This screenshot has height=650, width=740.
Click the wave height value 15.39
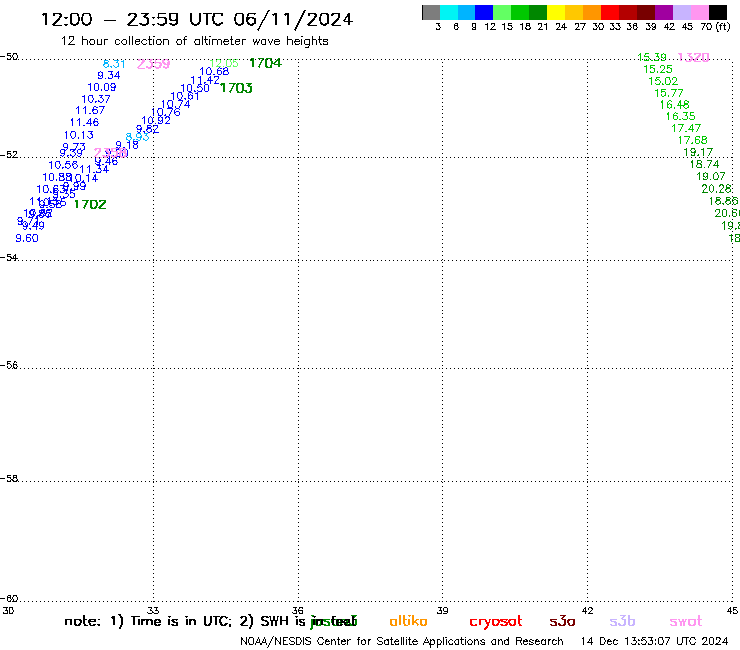(652, 57)
